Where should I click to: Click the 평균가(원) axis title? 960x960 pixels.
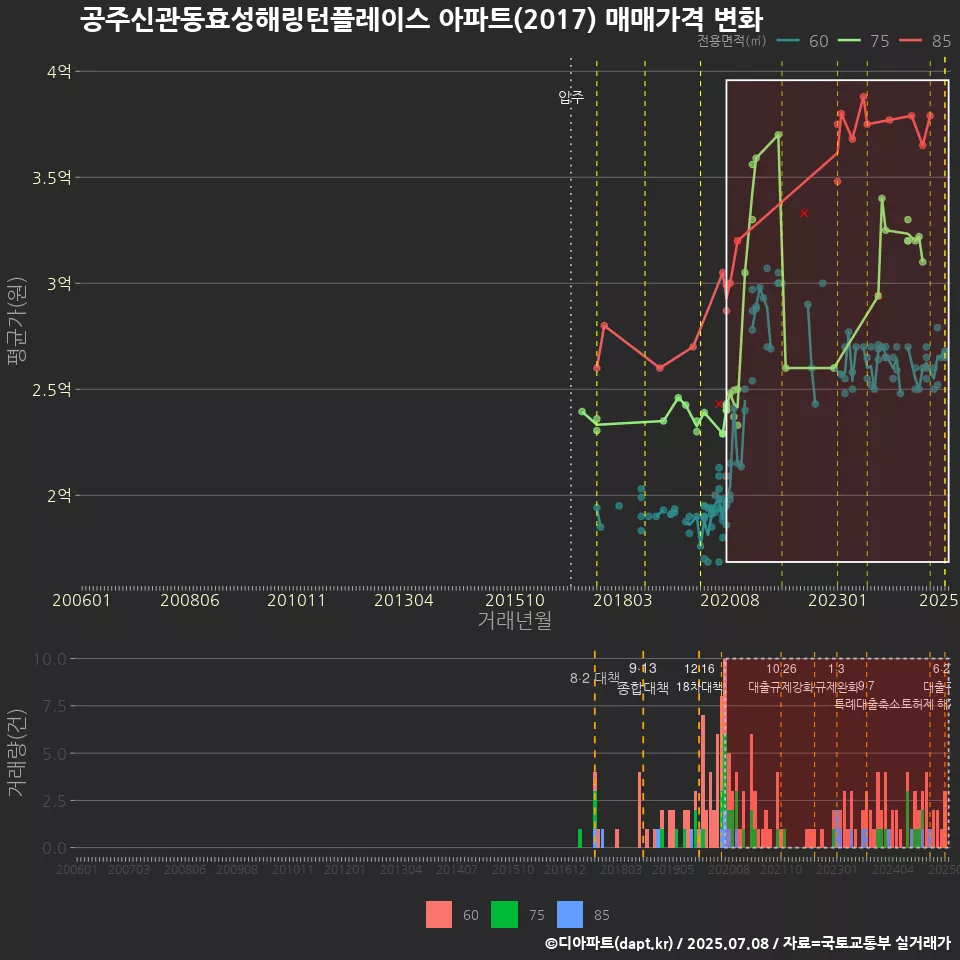[x=17, y=321]
